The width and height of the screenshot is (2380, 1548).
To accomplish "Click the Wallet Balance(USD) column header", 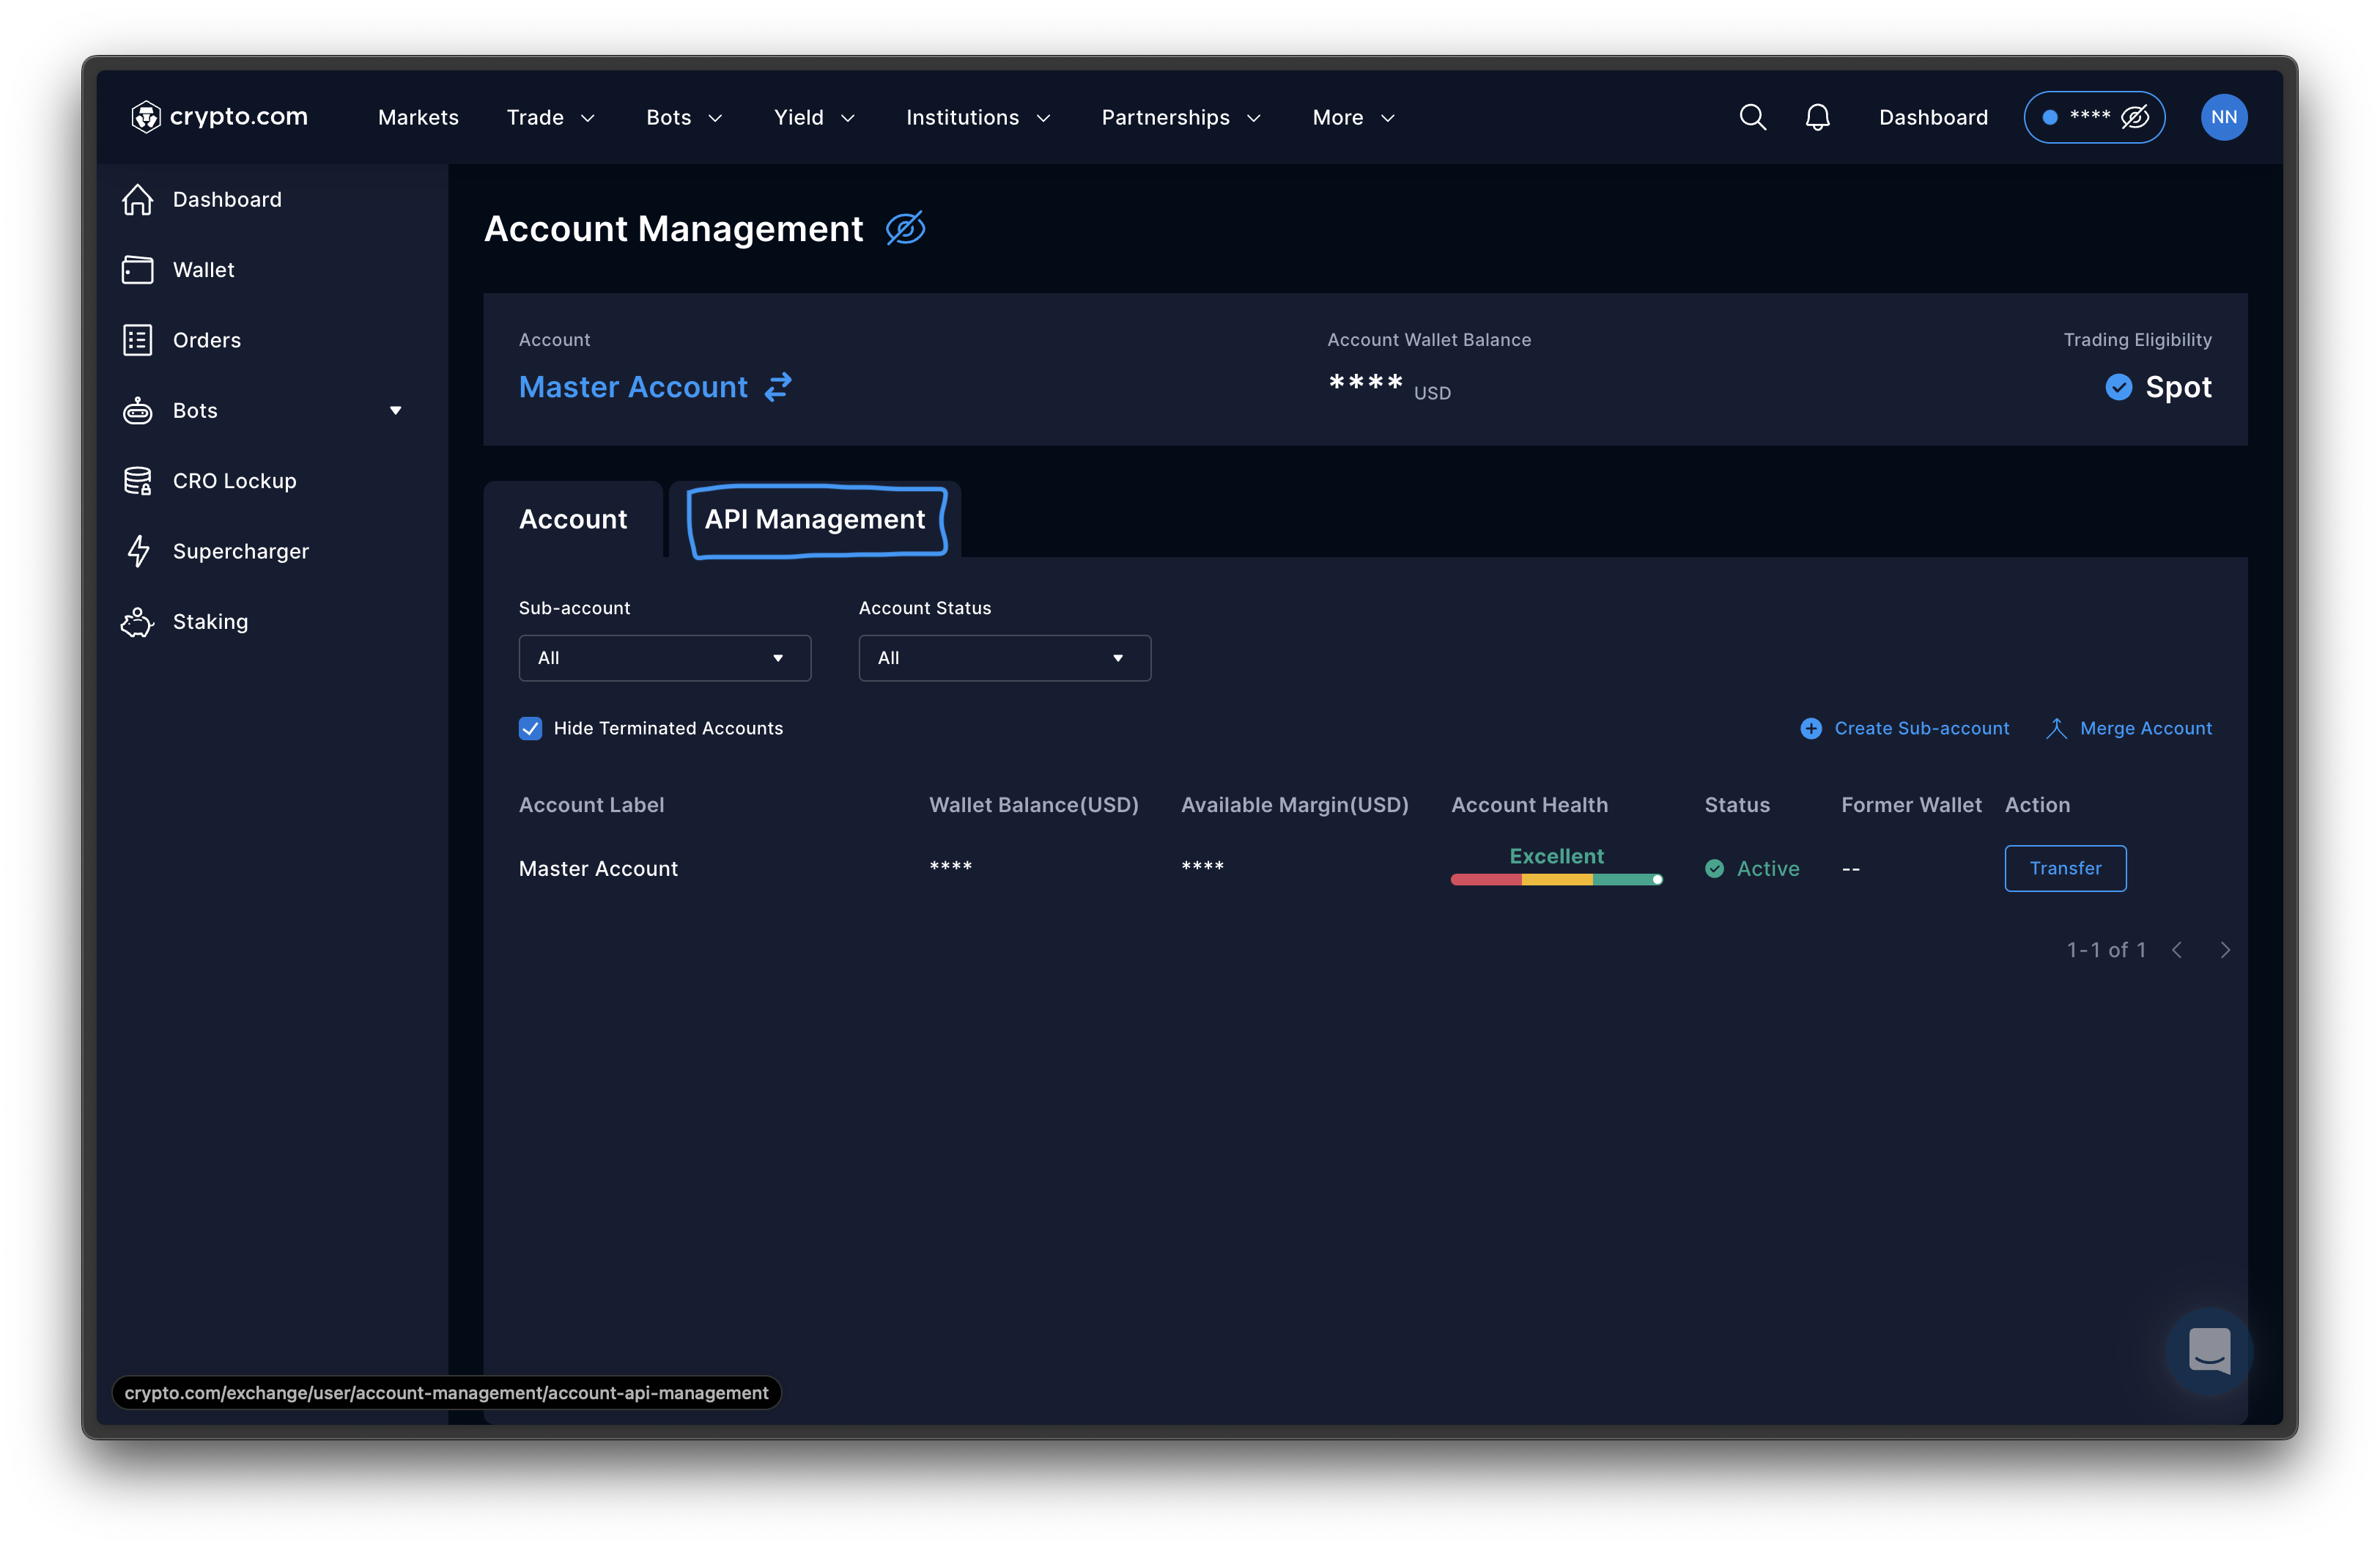I will [x=1033, y=805].
